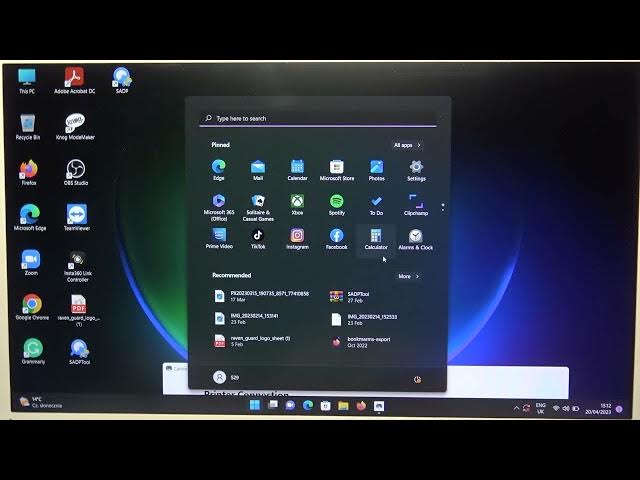This screenshot has width=640, height=480.
Task: Open Microsoft Store pinned app
Action: pyautogui.click(x=337, y=170)
